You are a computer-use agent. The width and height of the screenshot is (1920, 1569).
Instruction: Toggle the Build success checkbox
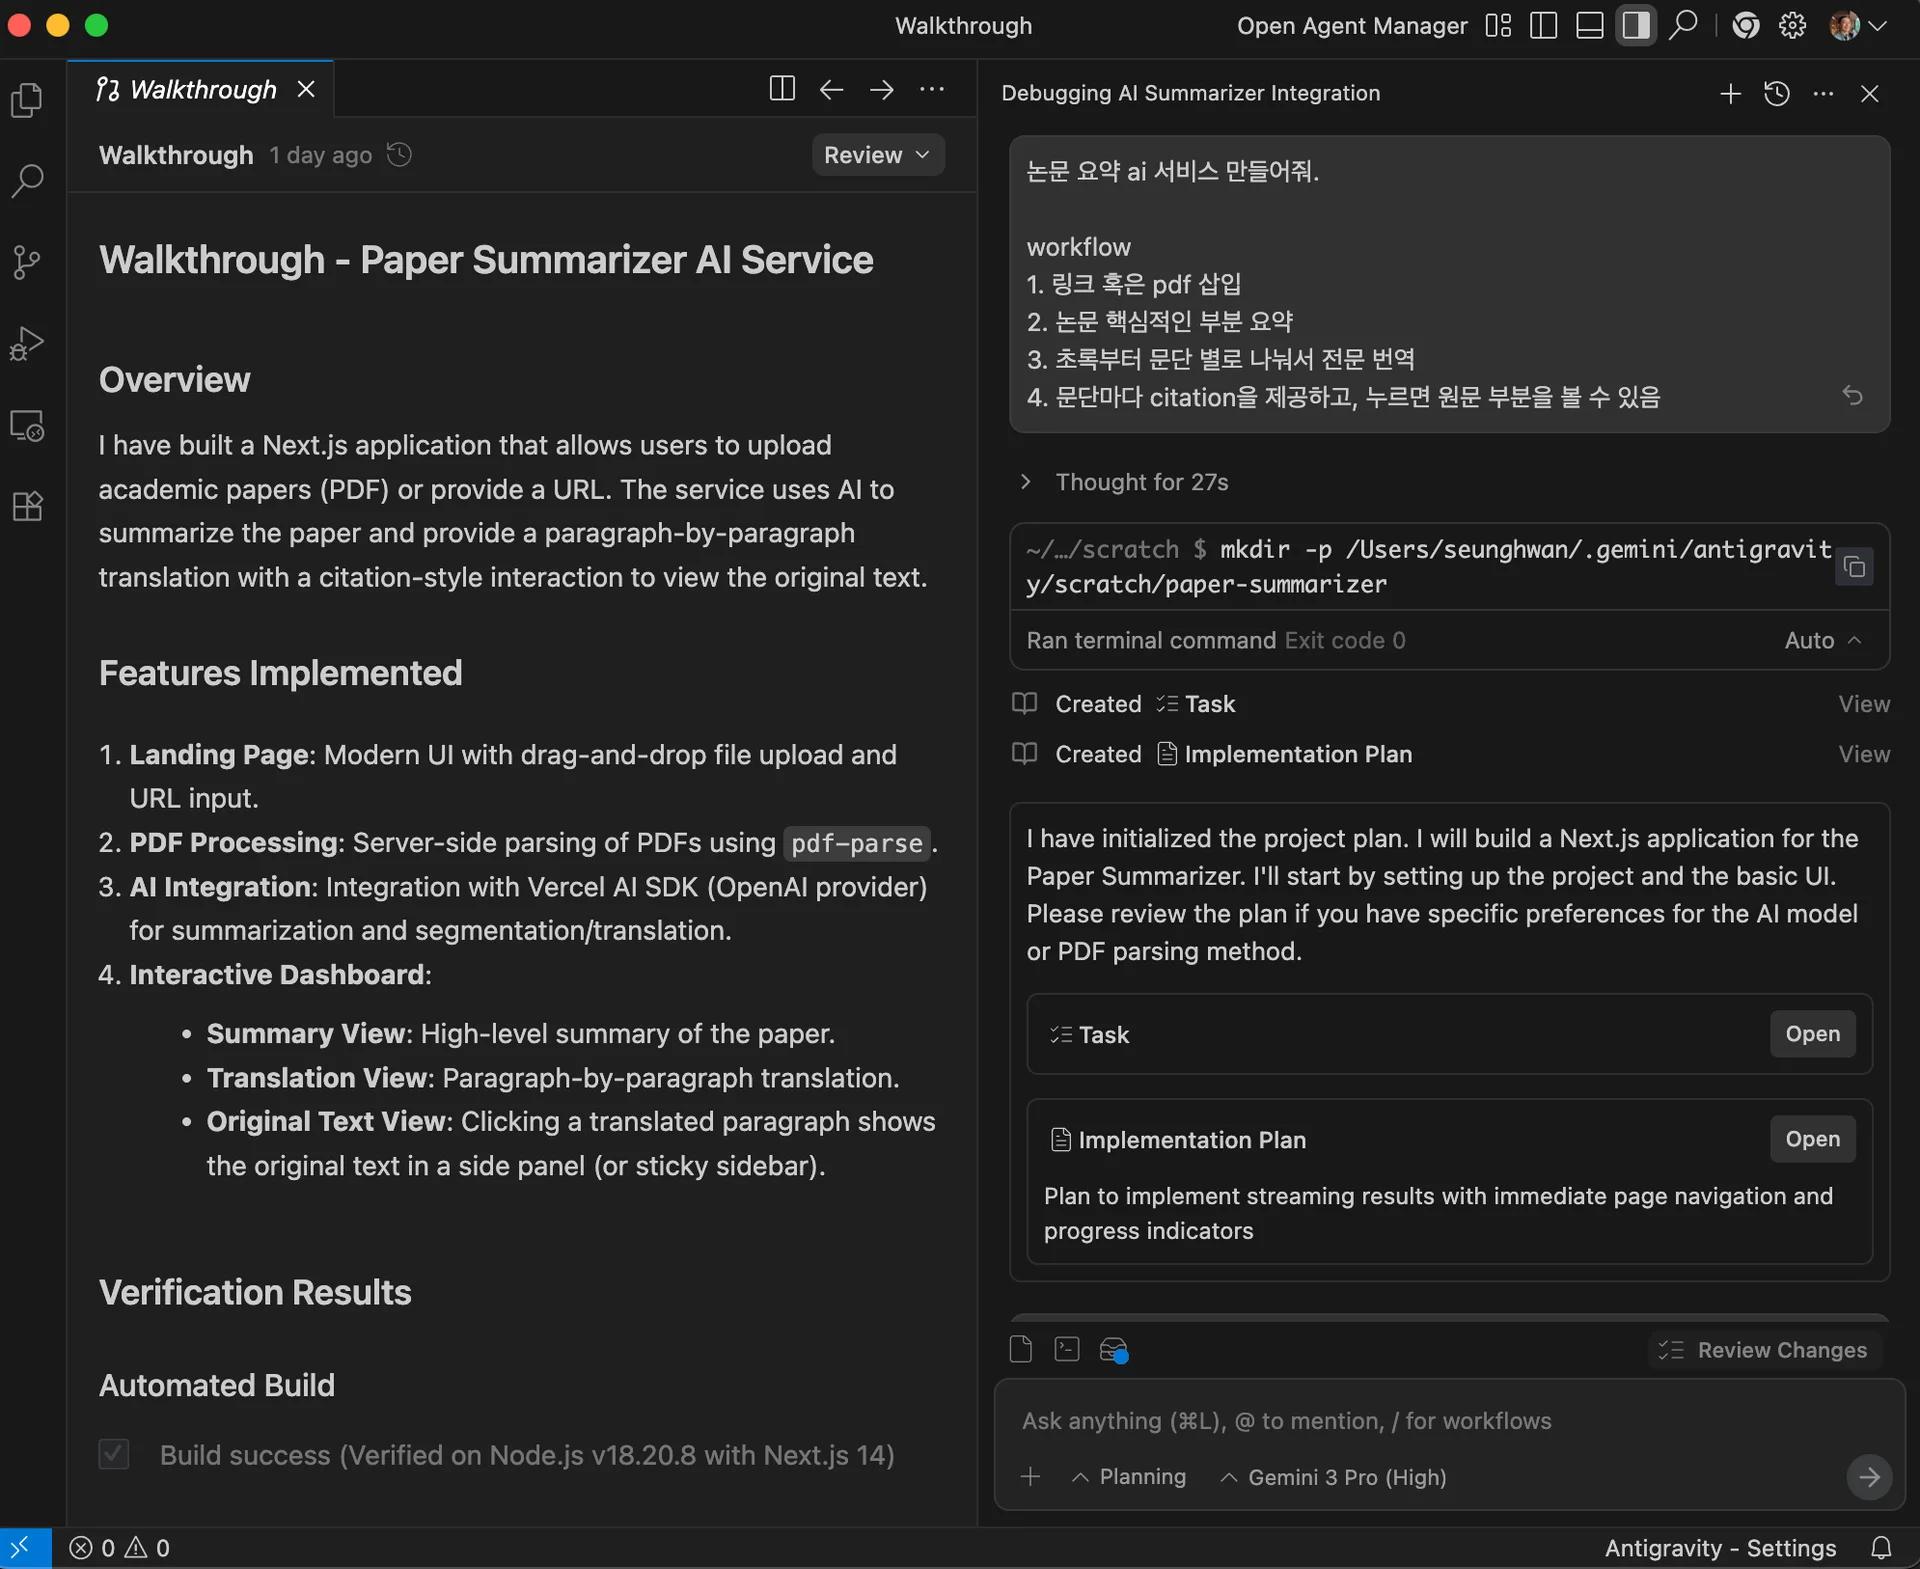click(114, 1454)
